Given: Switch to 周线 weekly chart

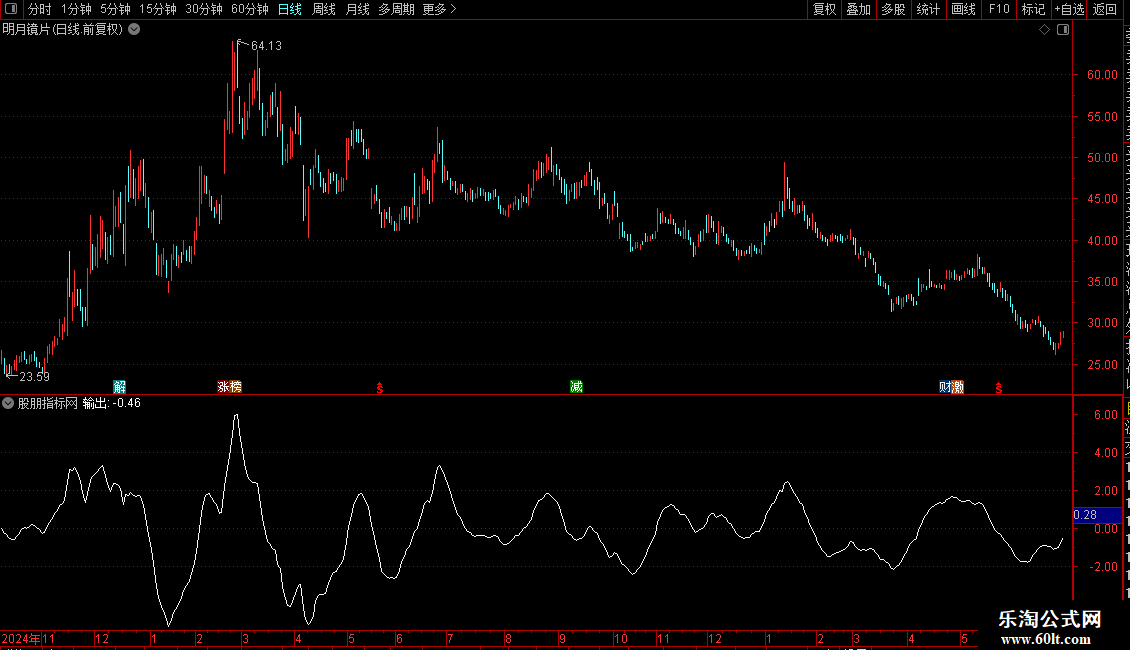Looking at the screenshot, I should tap(324, 9).
